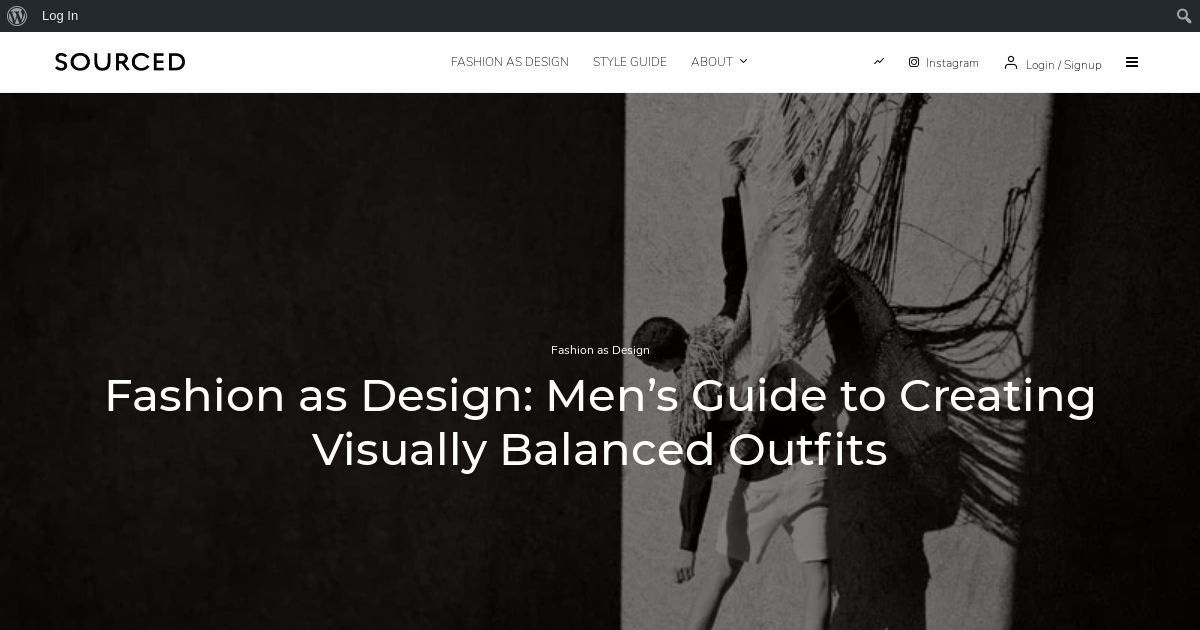The image size is (1200, 630).
Task: Expand the About dropdown chevron
Action: coord(743,62)
